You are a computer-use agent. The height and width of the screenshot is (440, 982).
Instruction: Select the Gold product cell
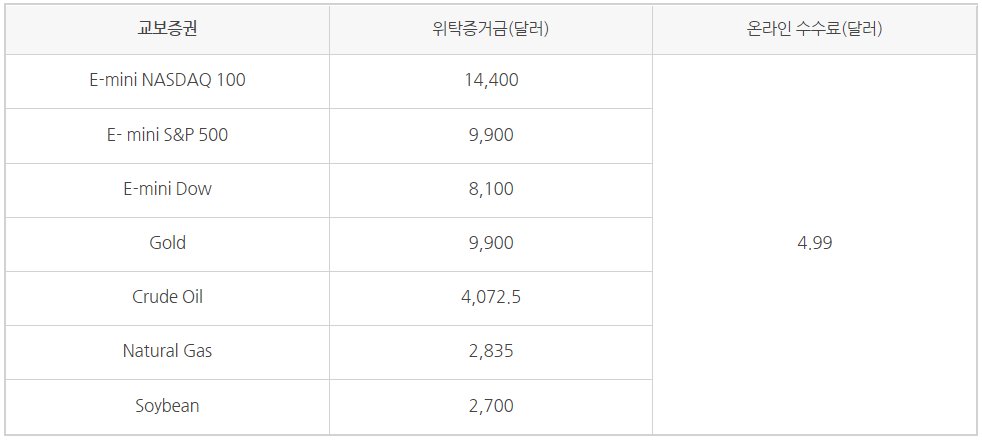(x=167, y=243)
